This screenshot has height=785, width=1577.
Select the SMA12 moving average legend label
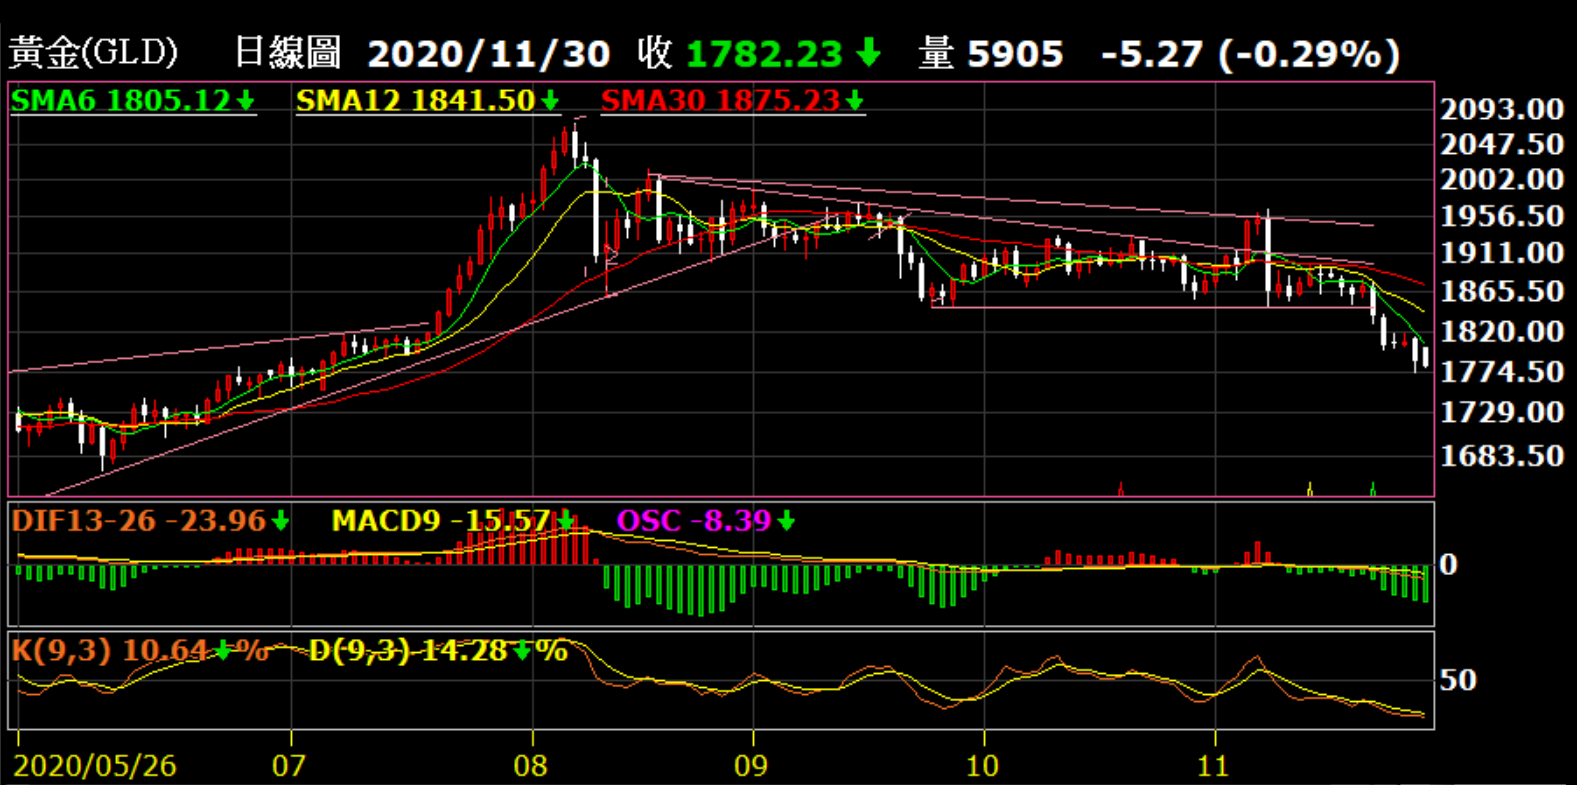point(415,101)
